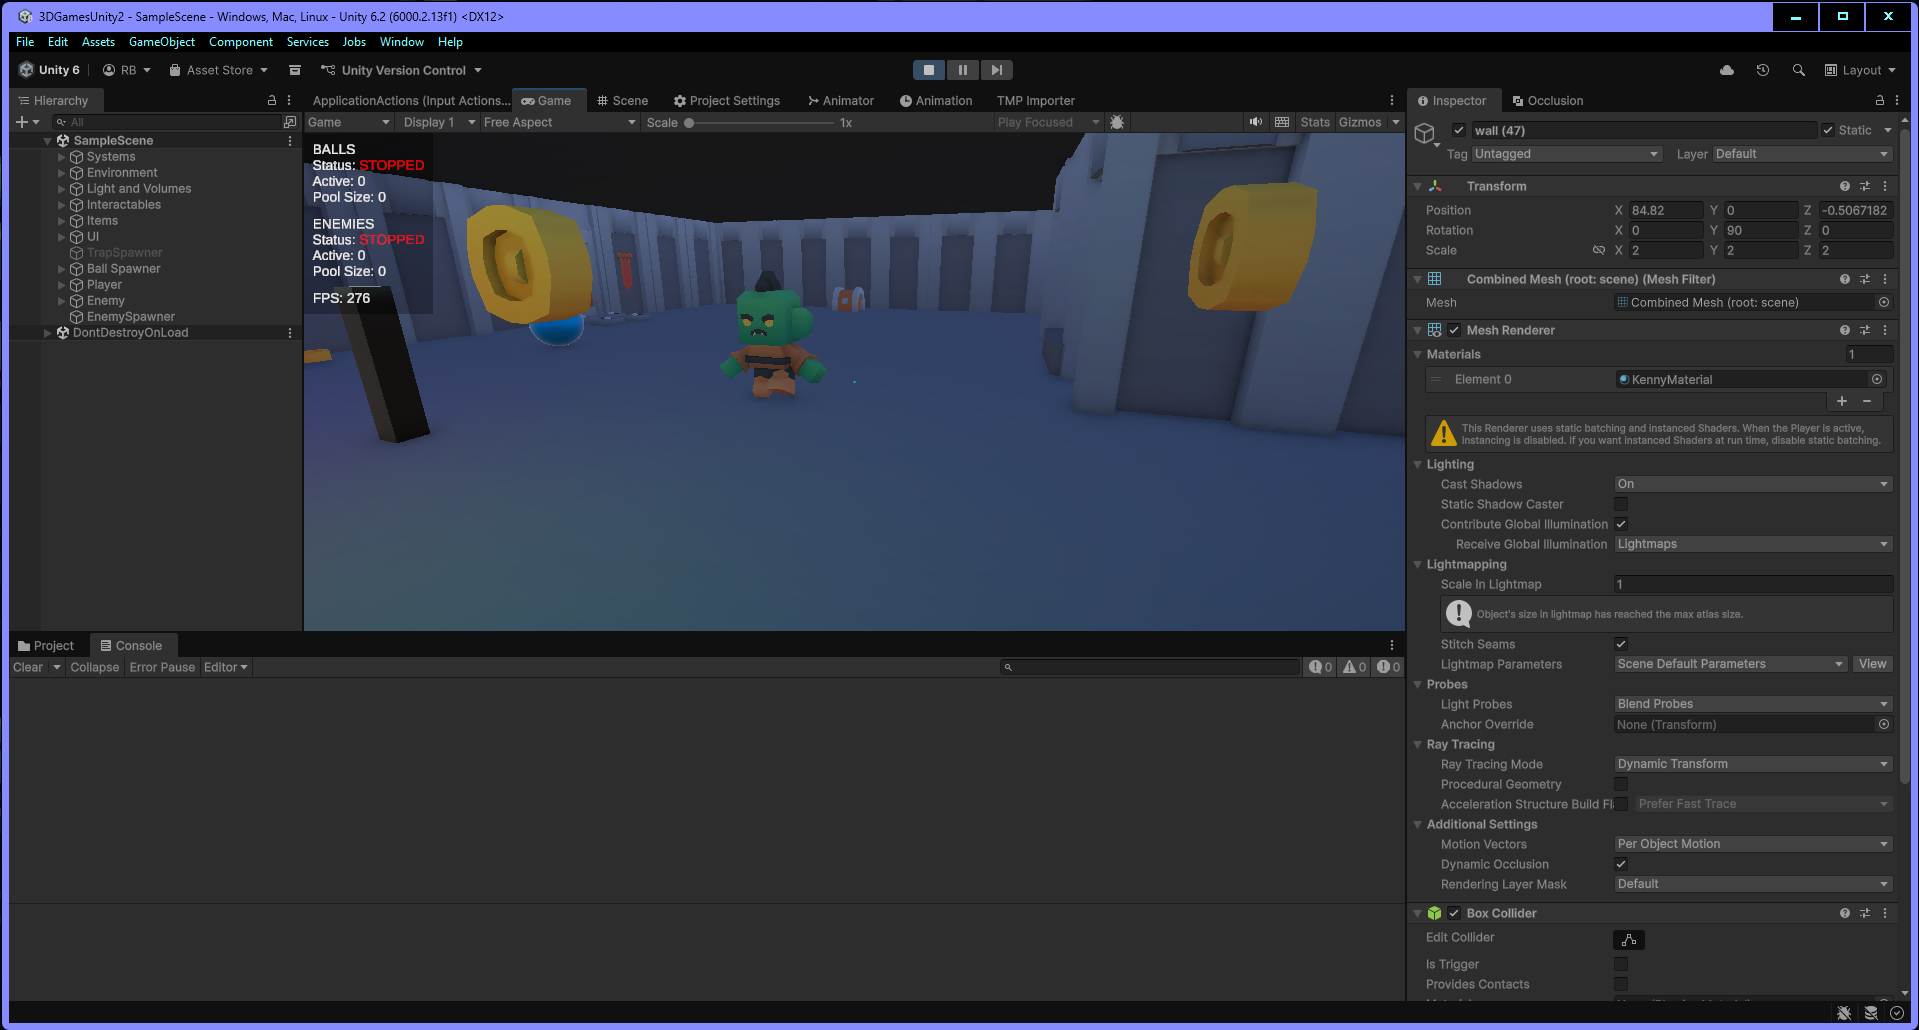The width and height of the screenshot is (1919, 1030).
Task: Uncheck Stitch Seams under Lightmapping
Action: (x=1620, y=644)
